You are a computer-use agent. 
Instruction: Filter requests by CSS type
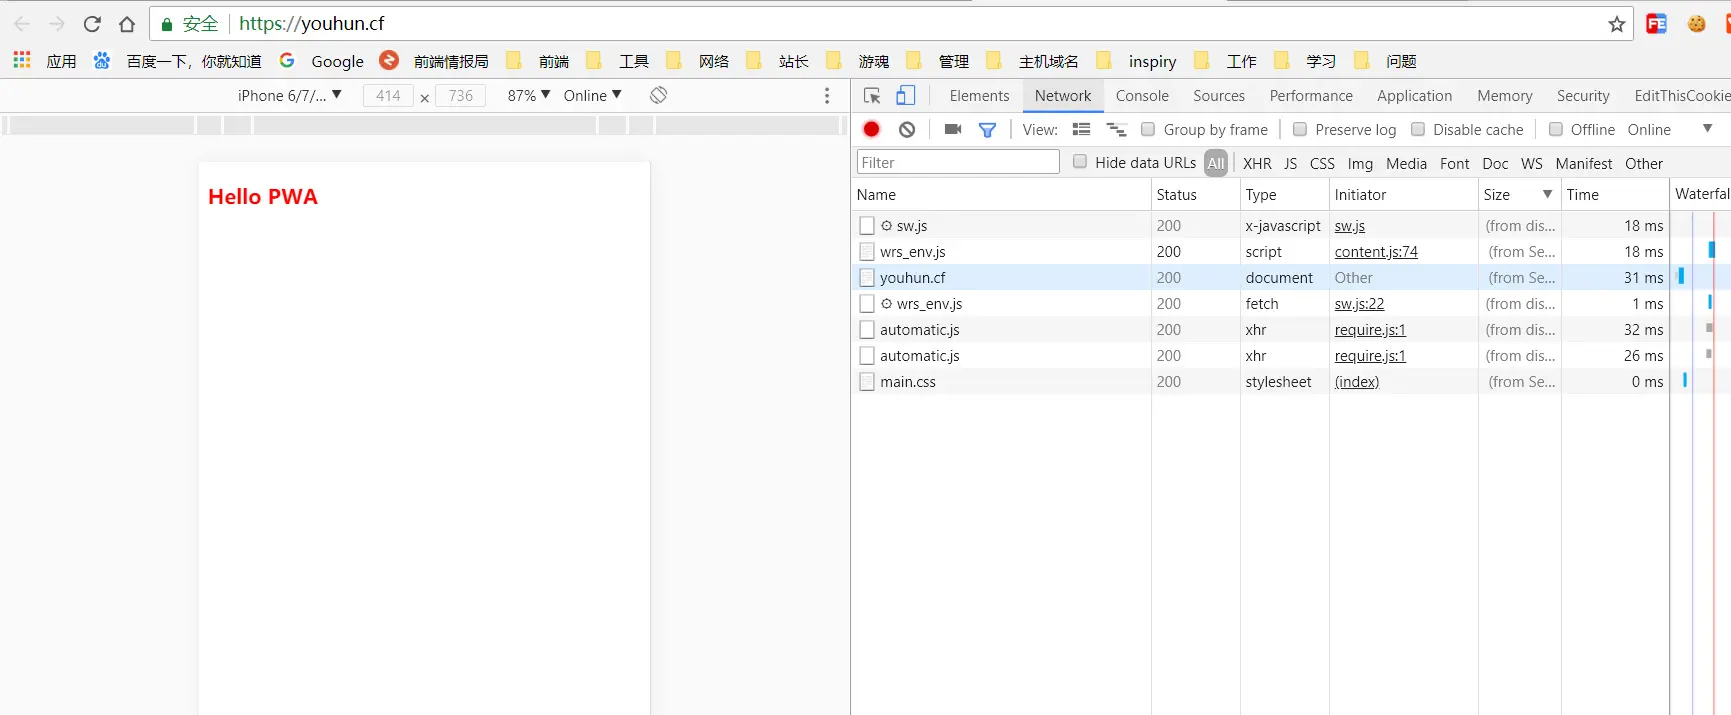tap(1322, 163)
